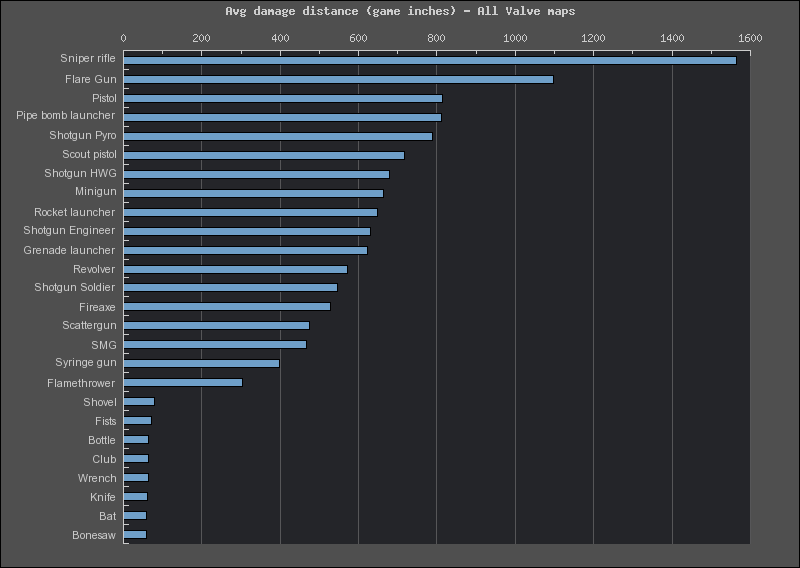This screenshot has width=800, height=568.
Task: Select the Minigun bar
Action: pyautogui.click(x=253, y=193)
